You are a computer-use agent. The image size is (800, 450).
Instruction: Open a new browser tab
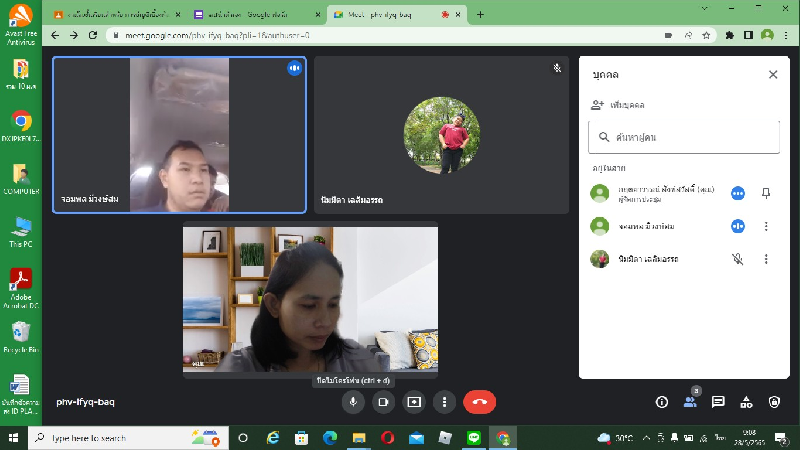click(x=480, y=15)
